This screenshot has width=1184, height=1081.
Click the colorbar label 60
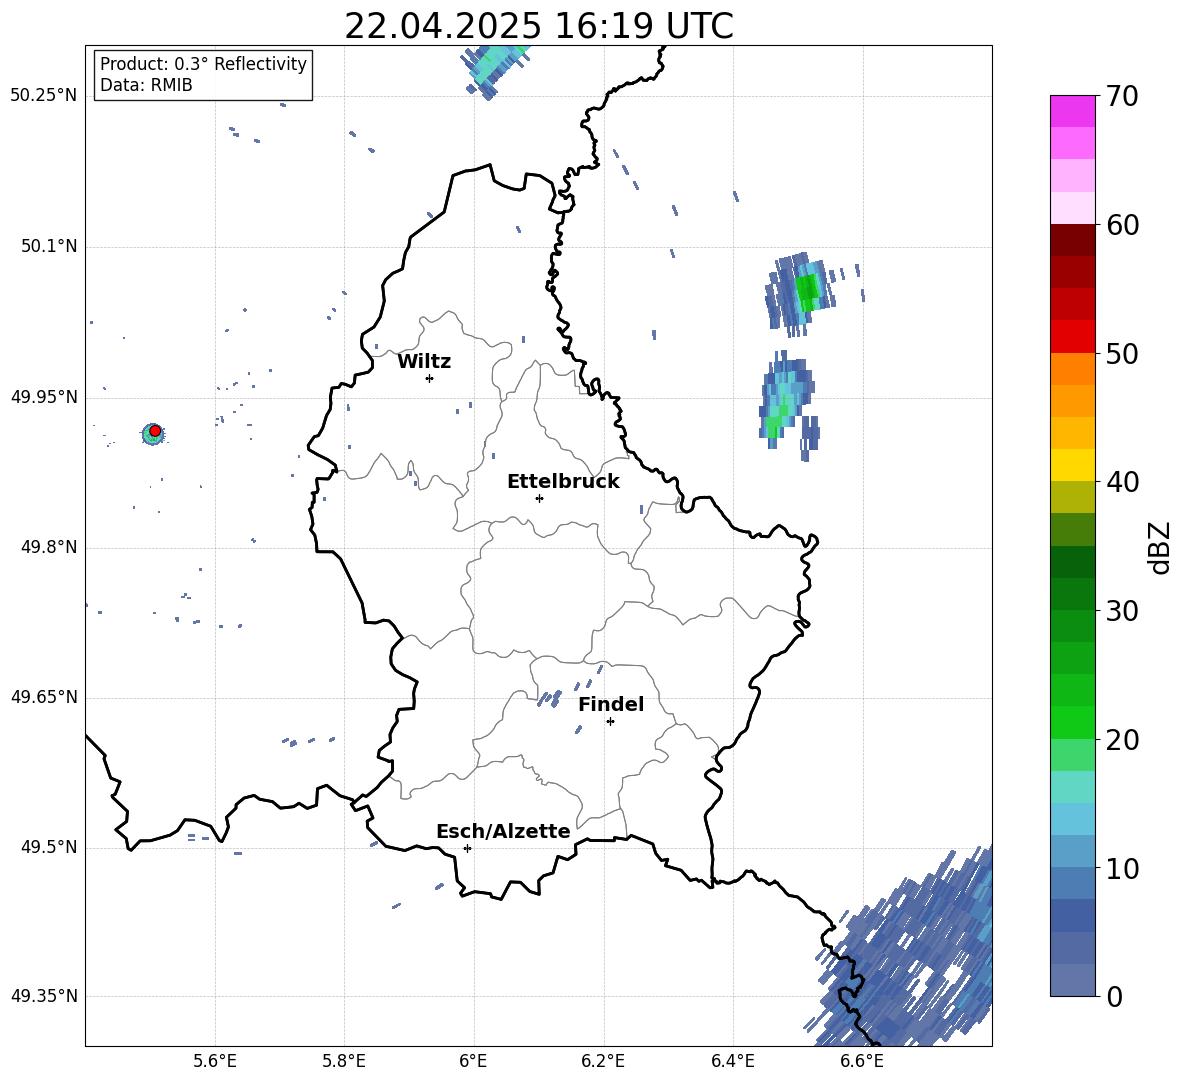point(1122,225)
